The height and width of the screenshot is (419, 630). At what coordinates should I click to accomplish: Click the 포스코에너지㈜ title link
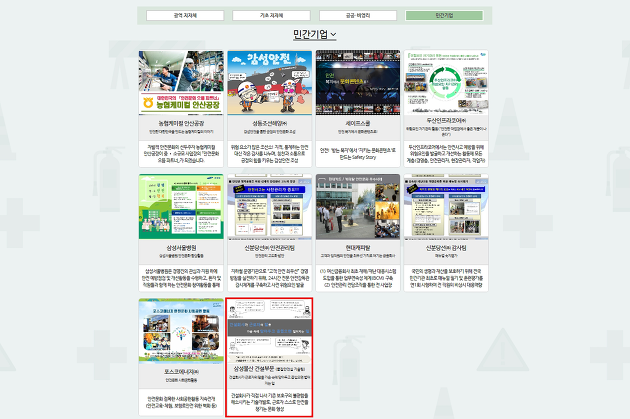coord(181,372)
